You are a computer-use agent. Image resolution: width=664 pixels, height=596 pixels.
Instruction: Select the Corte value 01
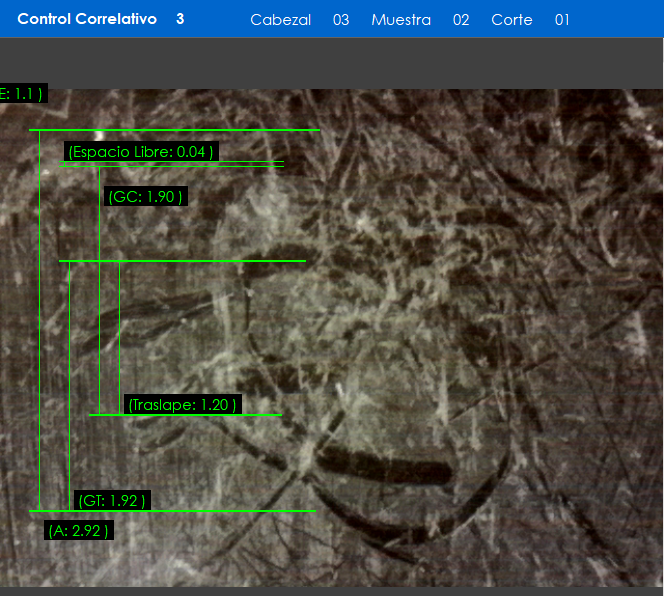click(562, 20)
